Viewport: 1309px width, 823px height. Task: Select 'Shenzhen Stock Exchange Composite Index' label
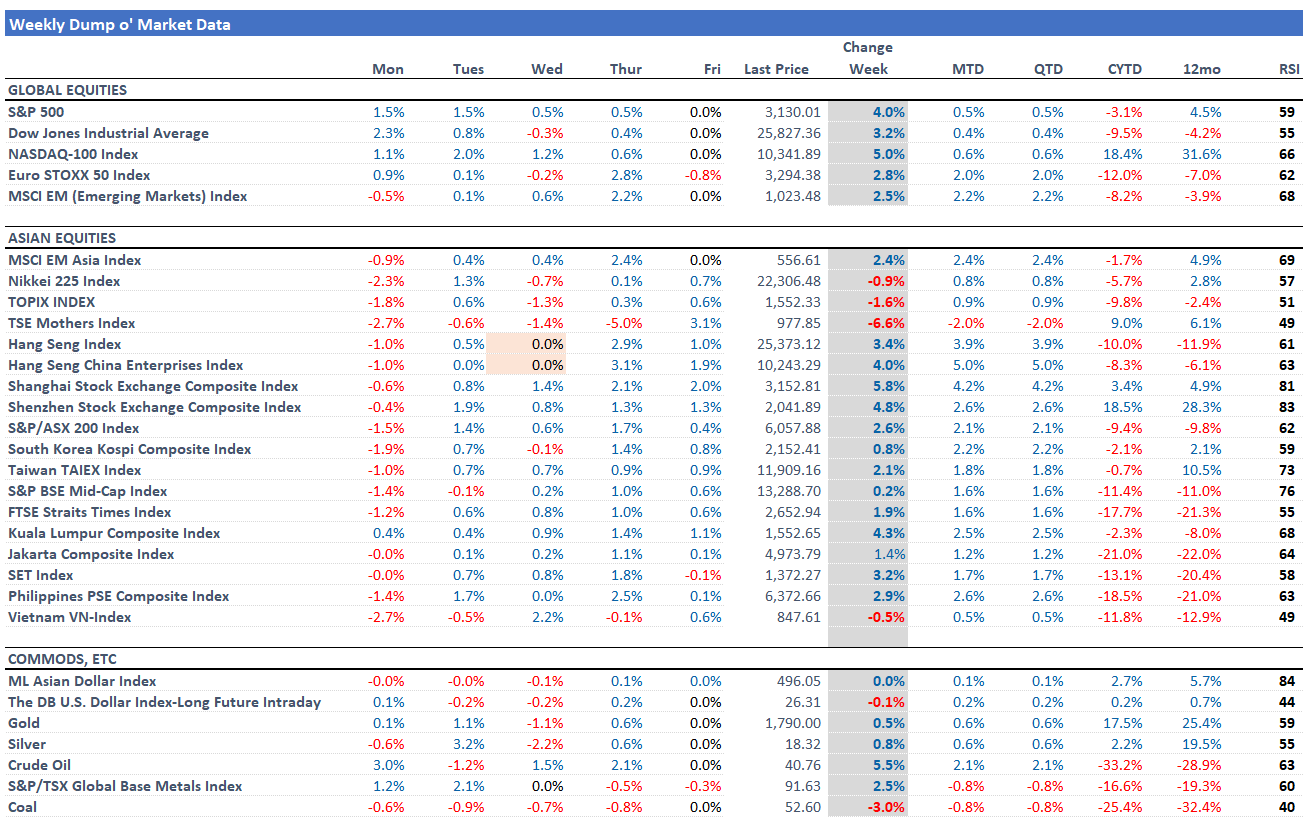[x=155, y=407]
